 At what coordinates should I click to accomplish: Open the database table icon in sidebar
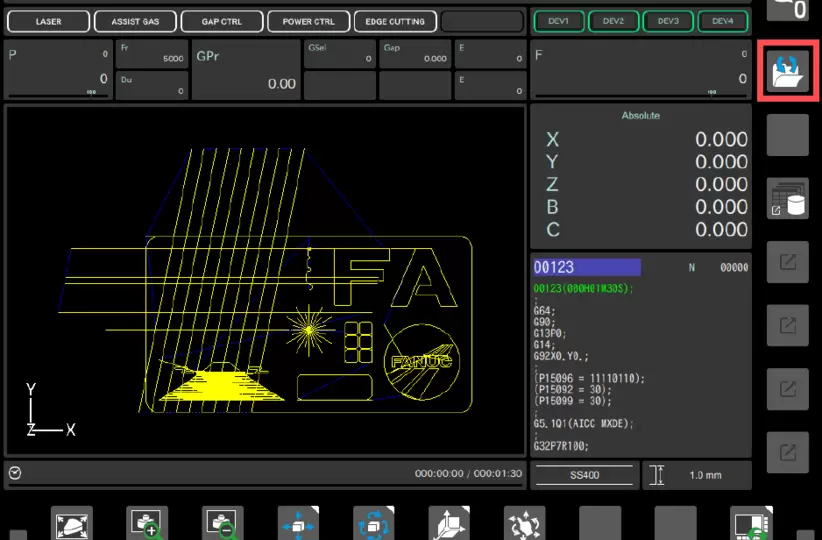[x=788, y=198]
